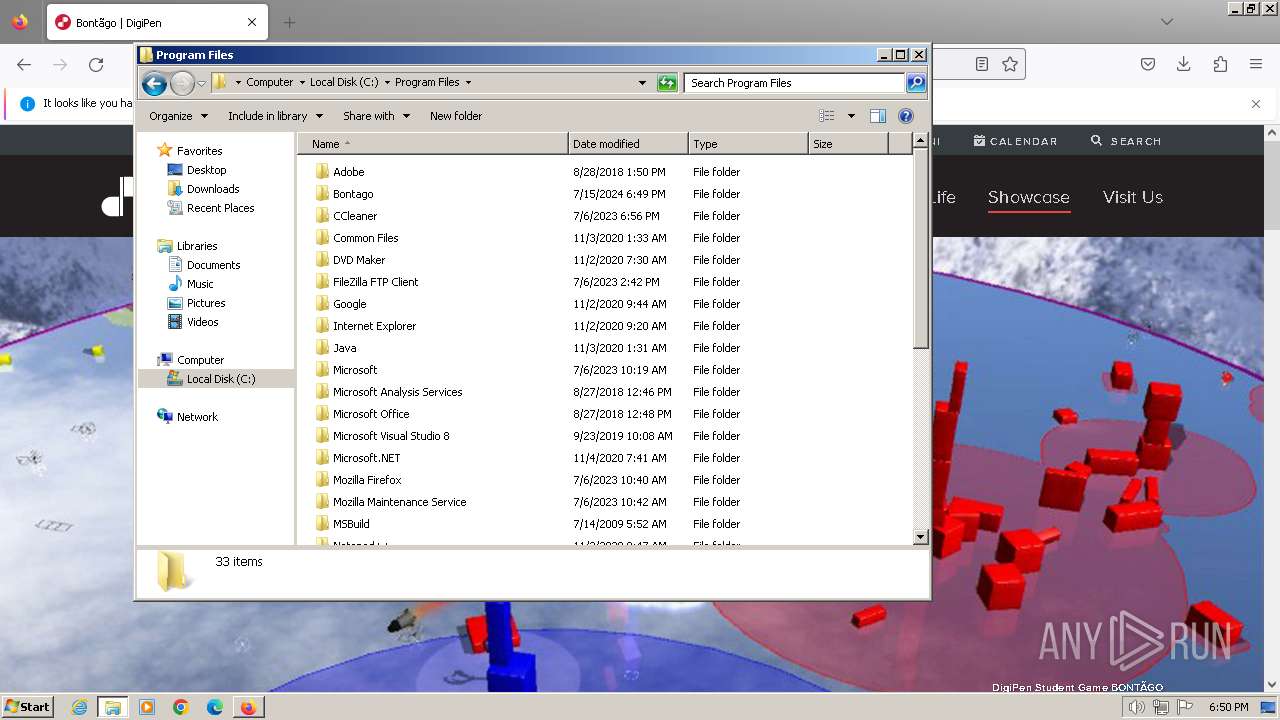Click the file list scroll up arrow
1280x720 pixels.
921,142
